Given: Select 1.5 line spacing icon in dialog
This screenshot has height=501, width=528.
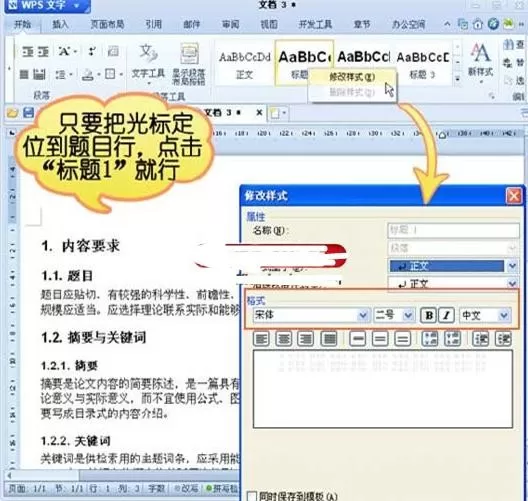Looking at the screenshot, I should 380,339.
